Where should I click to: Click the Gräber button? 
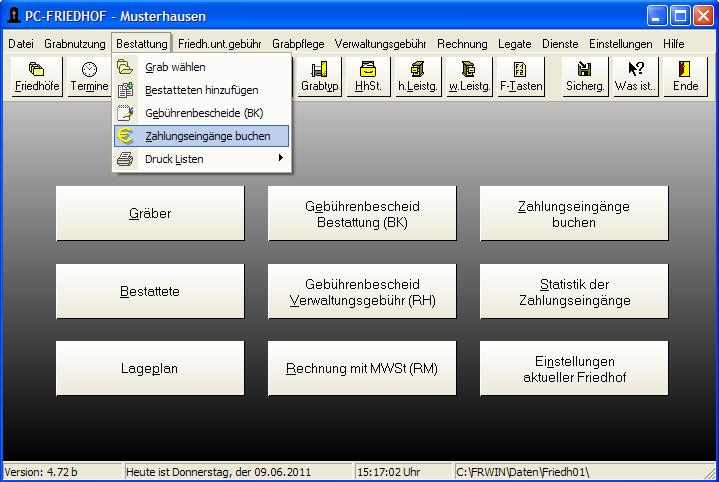coord(150,213)
